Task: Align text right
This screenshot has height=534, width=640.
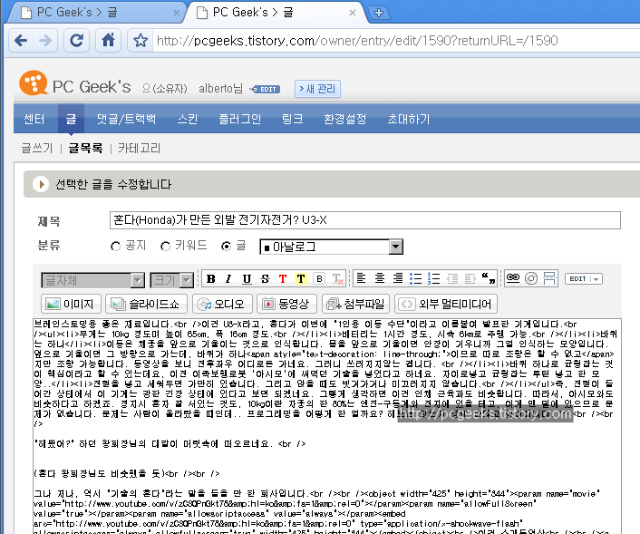Action: (398, 278)
